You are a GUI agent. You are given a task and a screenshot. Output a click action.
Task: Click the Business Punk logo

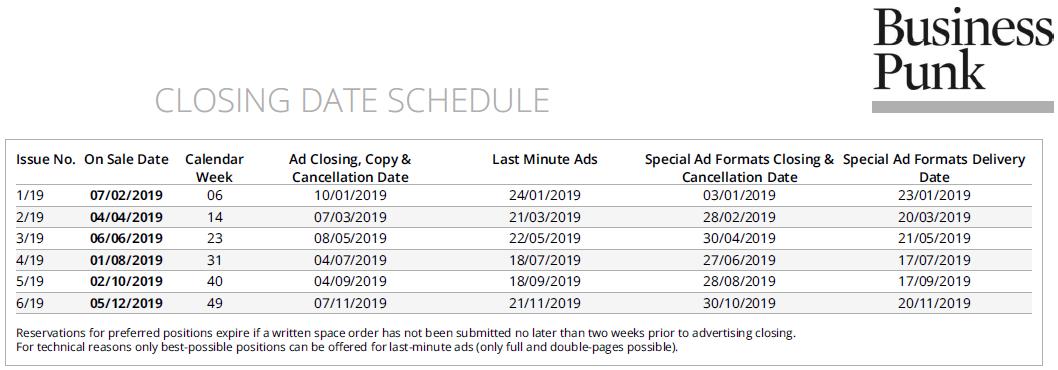click(963, 49)
